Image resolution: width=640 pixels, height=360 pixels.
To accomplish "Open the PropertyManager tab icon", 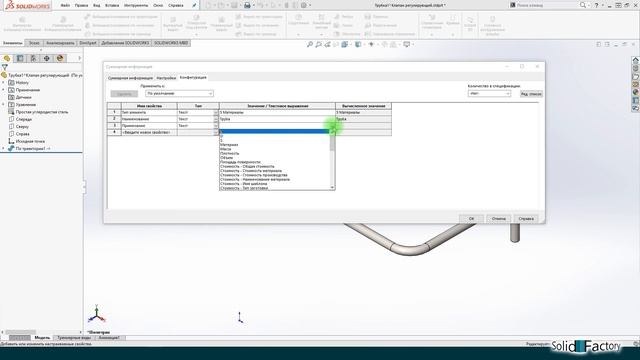I will 20,58.
